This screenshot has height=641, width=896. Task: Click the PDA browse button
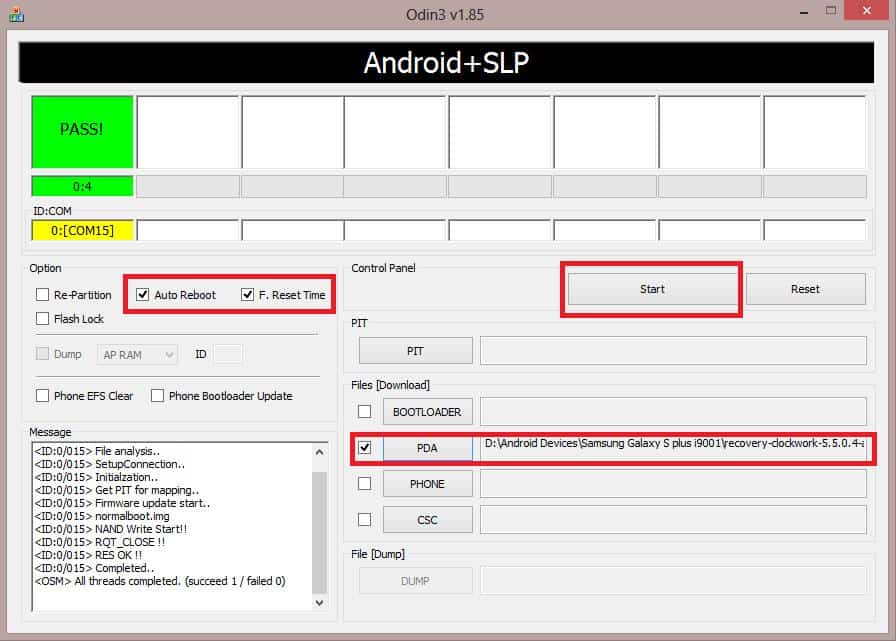(427, 448)
